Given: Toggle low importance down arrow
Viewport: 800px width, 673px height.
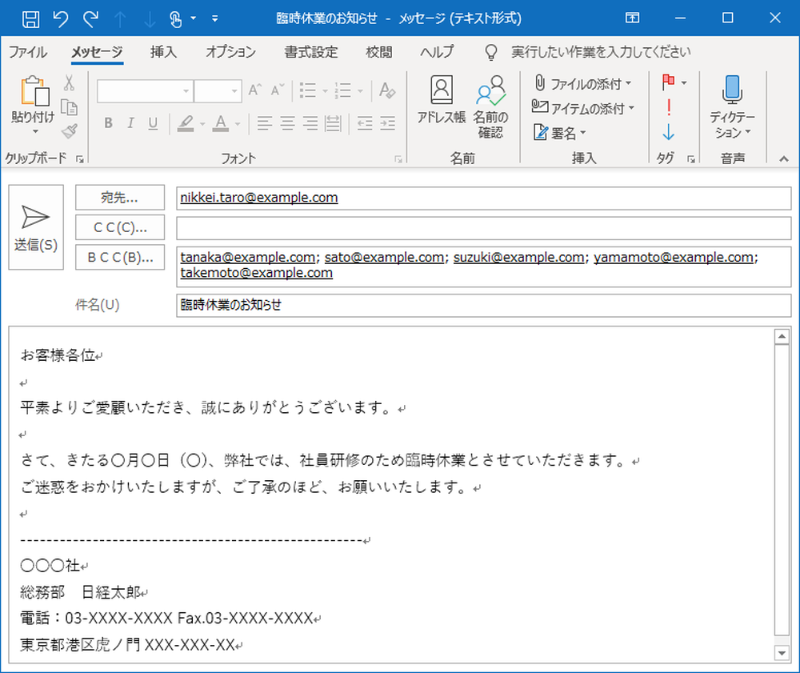Looking at the screenshot, I should point(668,132).
